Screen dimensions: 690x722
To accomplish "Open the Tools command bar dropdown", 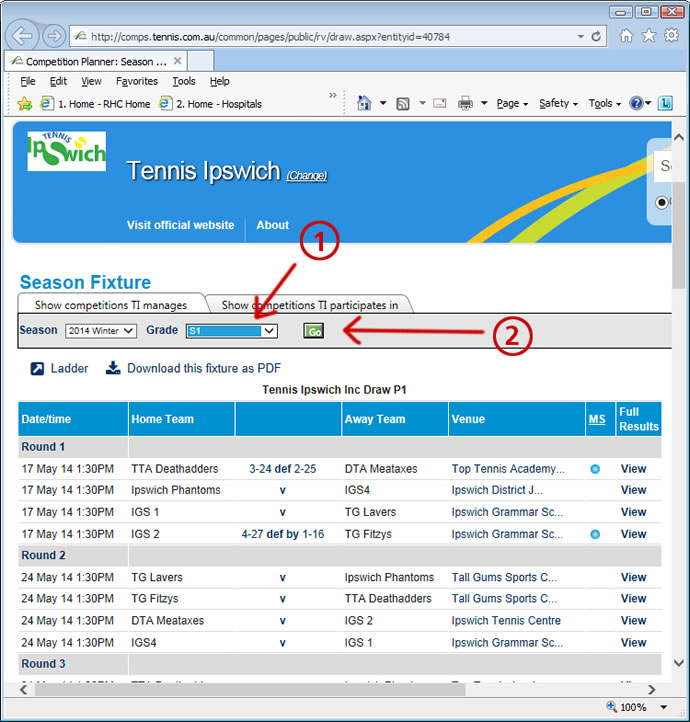I will tap(604, 104).
